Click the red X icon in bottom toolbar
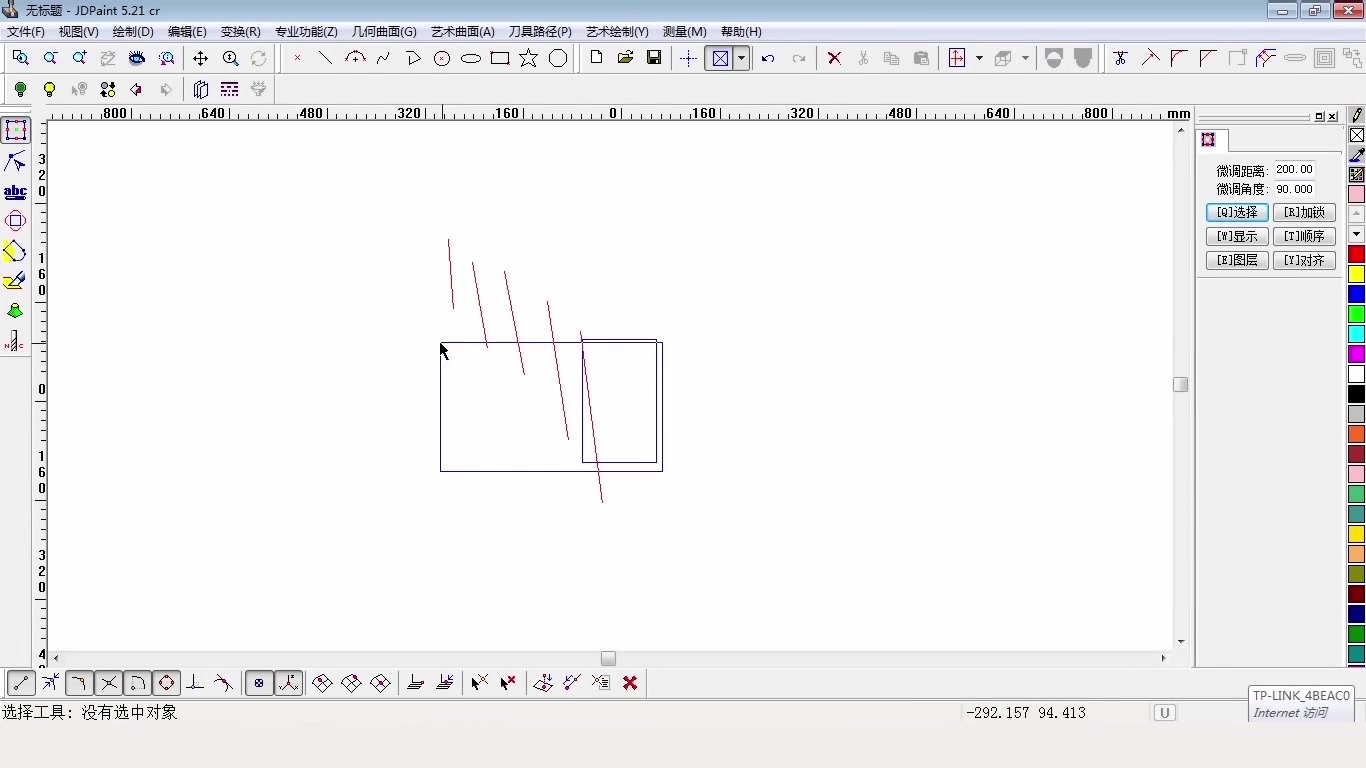 630,683
